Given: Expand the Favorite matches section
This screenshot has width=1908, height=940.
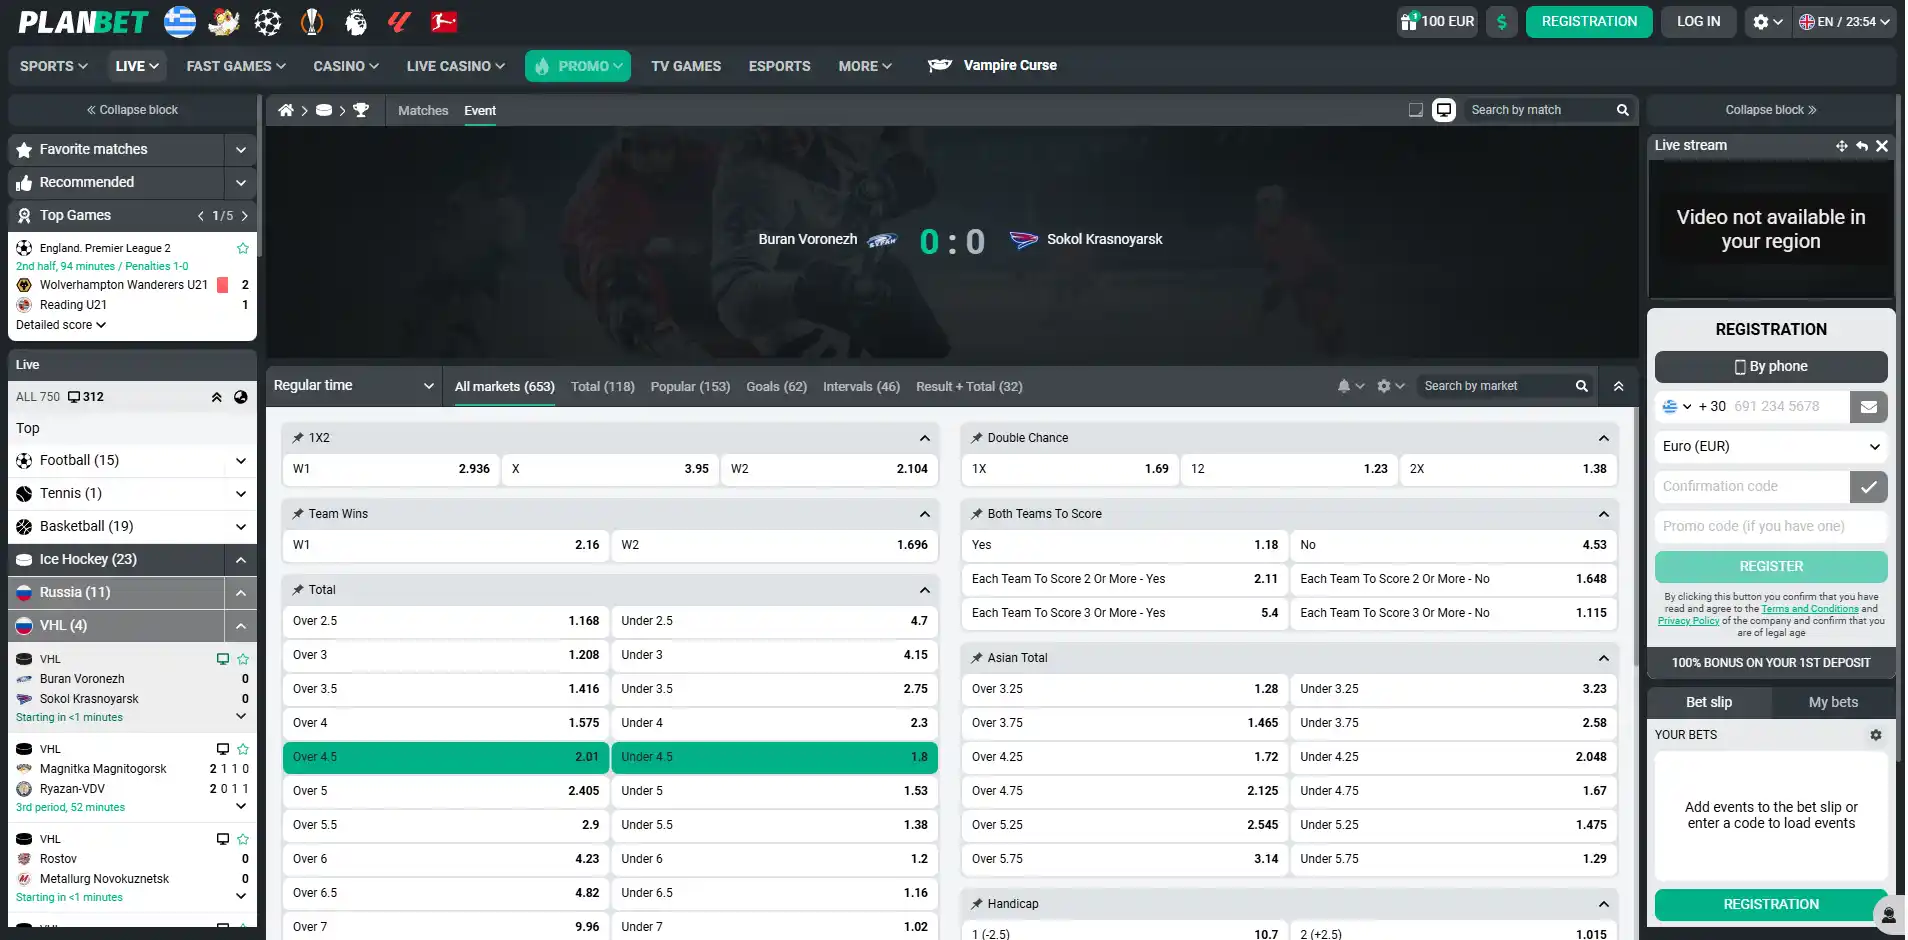Looking at the screenshot, I should (x=241, y=150).
